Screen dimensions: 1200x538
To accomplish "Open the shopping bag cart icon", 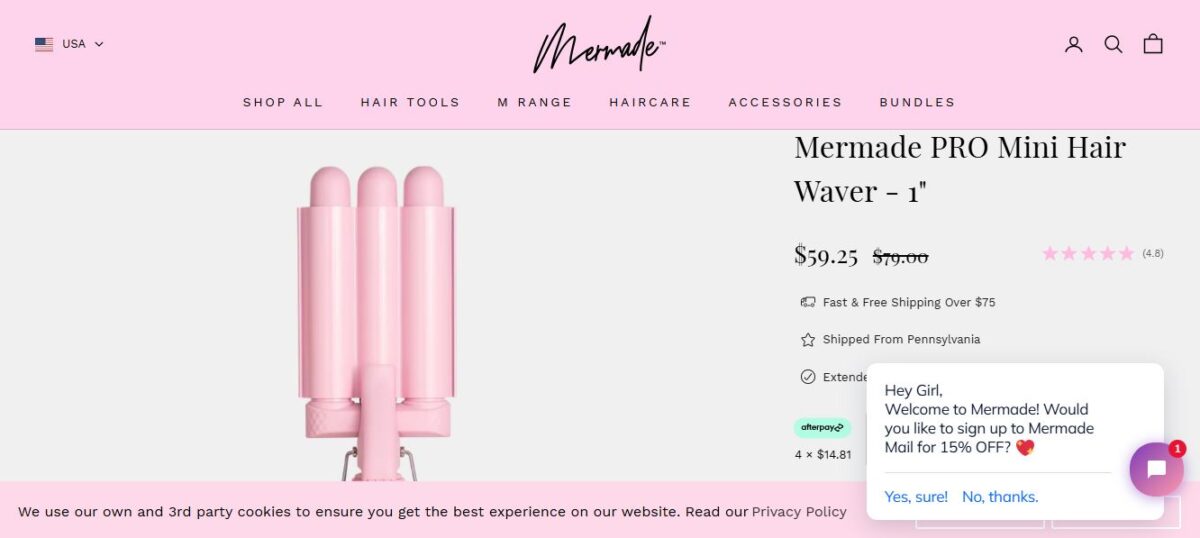I will [x=1153, y=44].
